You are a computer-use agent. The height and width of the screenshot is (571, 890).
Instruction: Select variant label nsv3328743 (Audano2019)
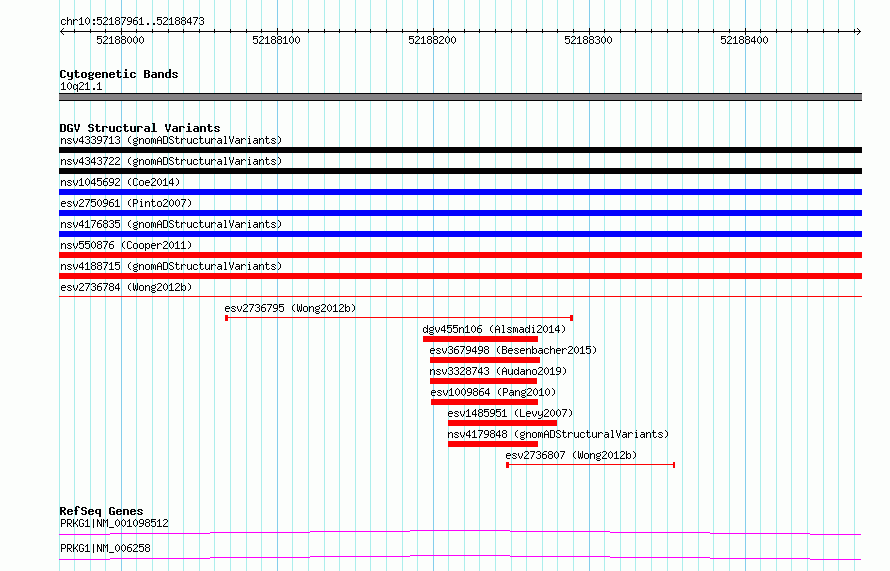(498, 371)
